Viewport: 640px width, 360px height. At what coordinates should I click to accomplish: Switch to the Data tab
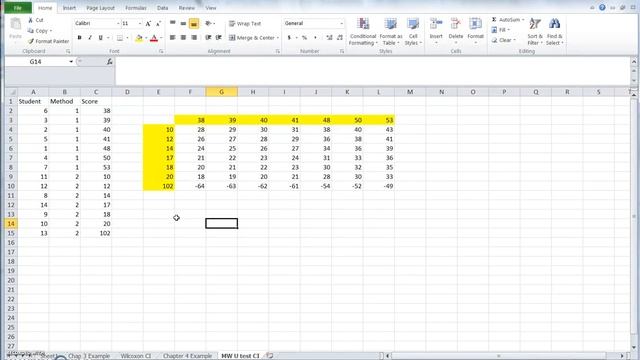pyautogui.click(x=162, y=8)
